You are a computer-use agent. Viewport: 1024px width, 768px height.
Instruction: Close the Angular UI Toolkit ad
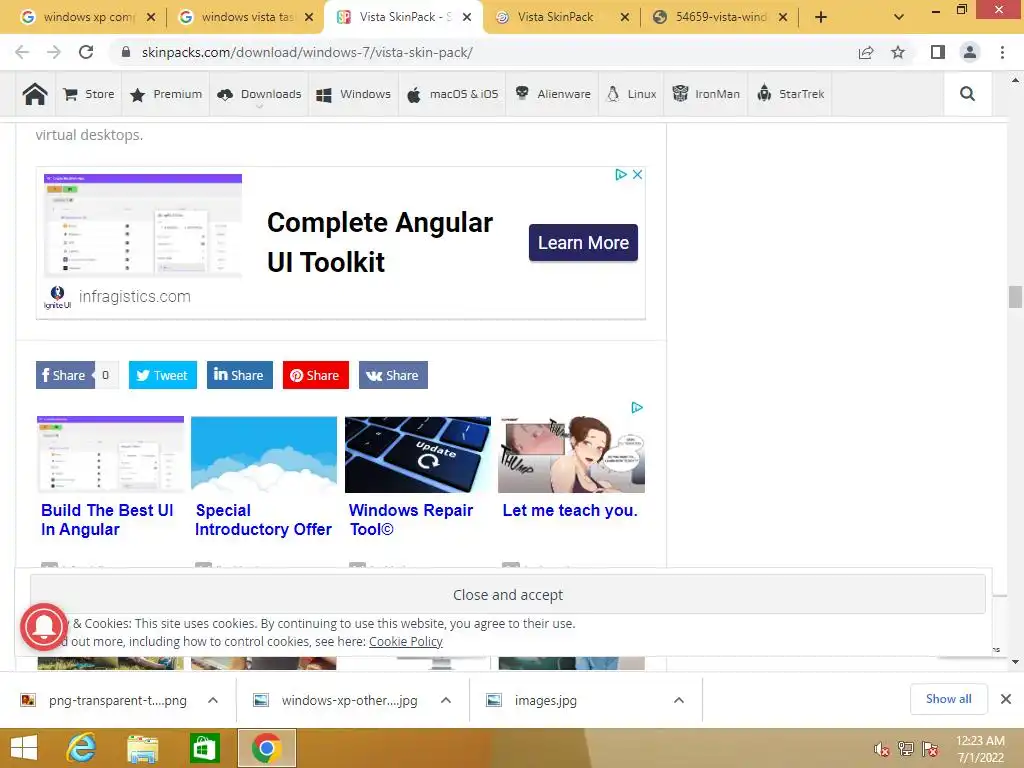click(x=637, y=174)
